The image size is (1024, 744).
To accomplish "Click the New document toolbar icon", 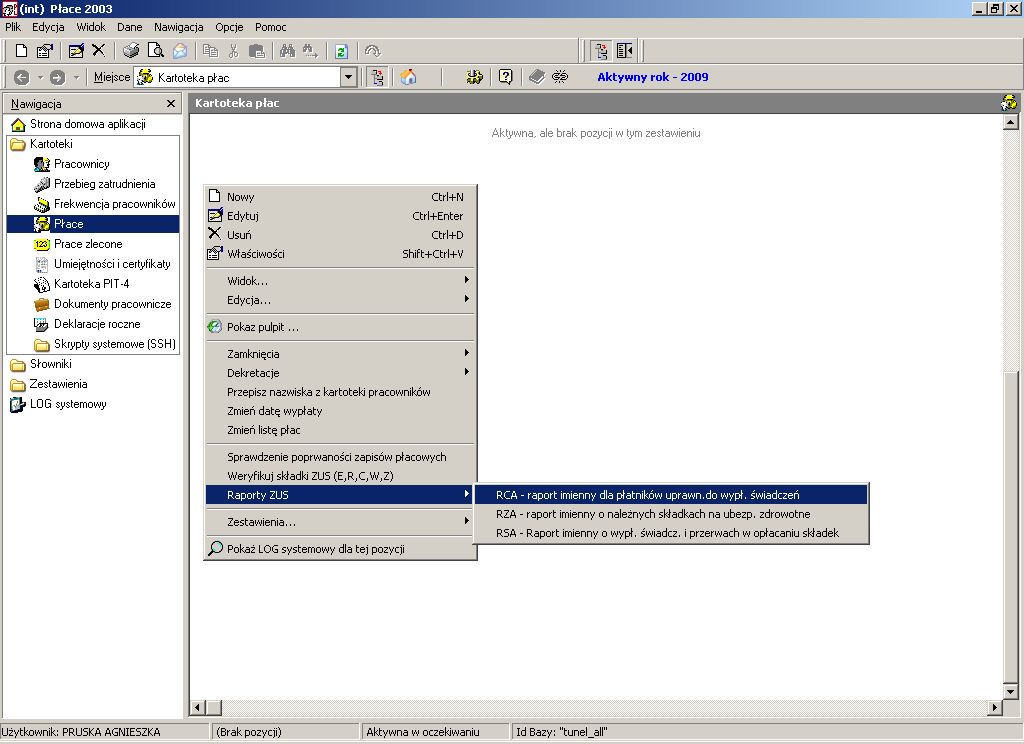I will [21, 51].
